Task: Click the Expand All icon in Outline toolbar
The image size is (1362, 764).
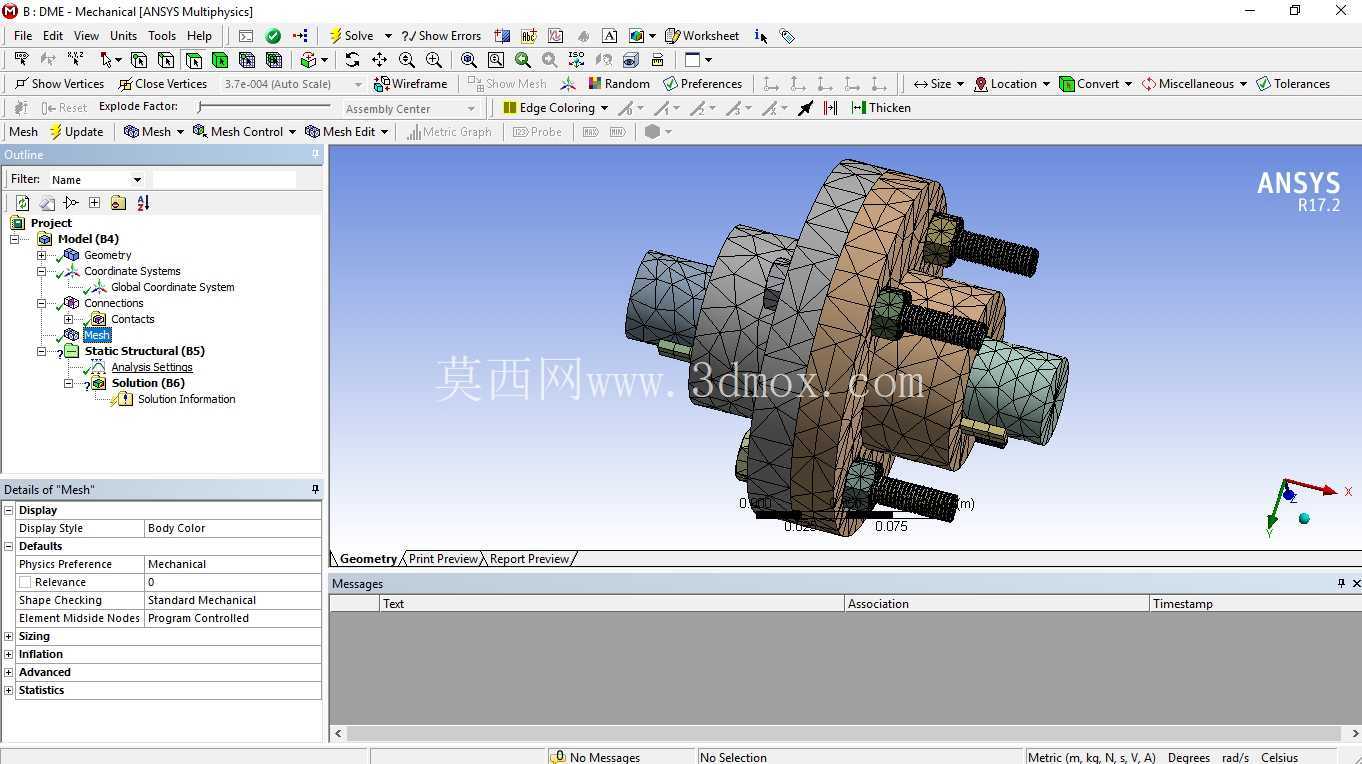Action: click(x=94, y=203)
